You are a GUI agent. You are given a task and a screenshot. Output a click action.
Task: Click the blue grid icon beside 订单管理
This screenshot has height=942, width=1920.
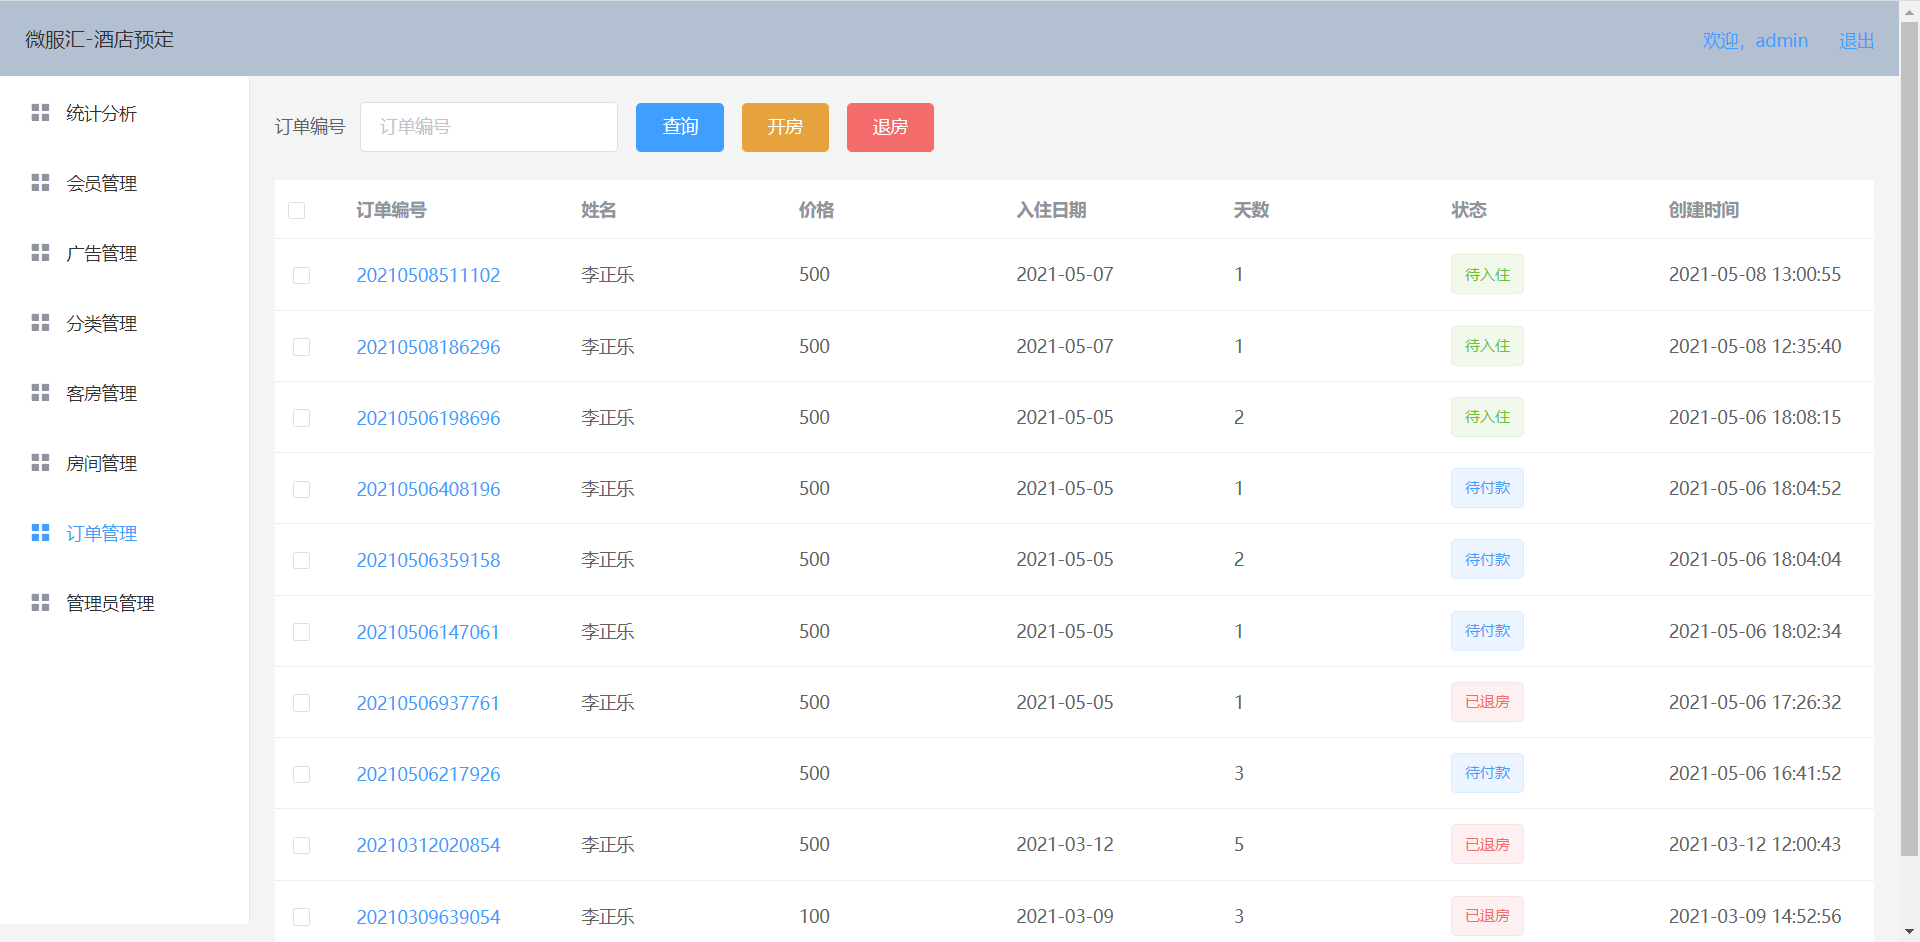coord(40,532)
